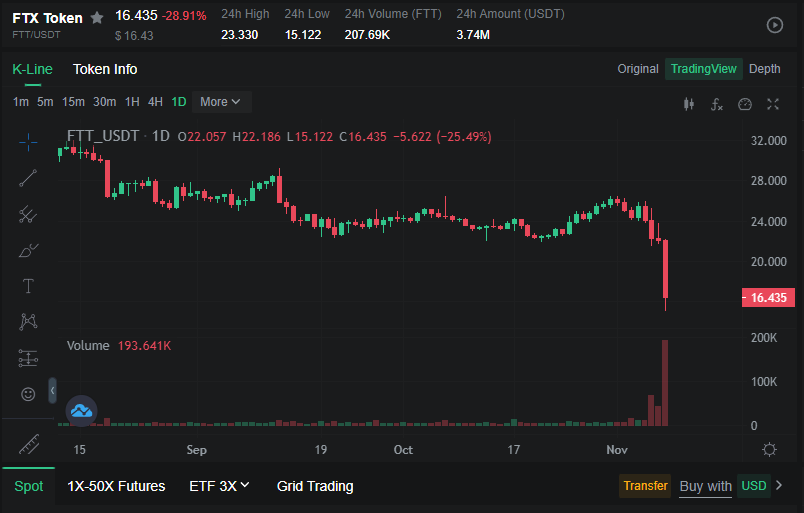
Task: Click the 24h High value 23.330
Action: [239, 35]
